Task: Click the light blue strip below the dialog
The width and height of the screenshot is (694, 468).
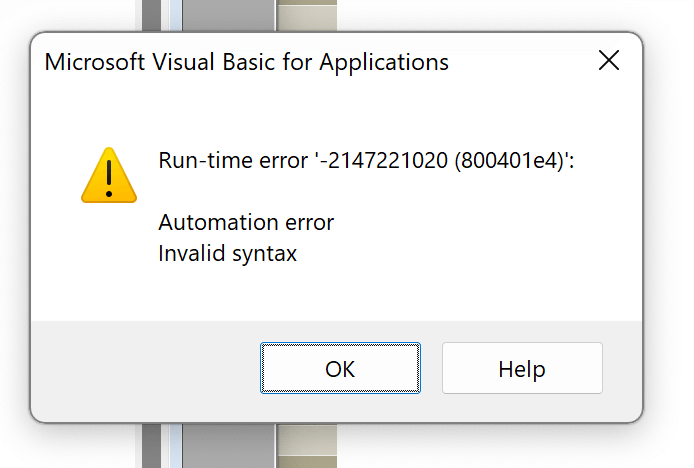Action: (x=175, y=445)
